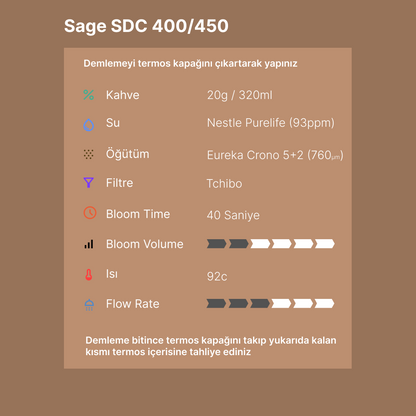
Task: Click the Nestle Purelife (93ppm) text
Action: point(271,123)
